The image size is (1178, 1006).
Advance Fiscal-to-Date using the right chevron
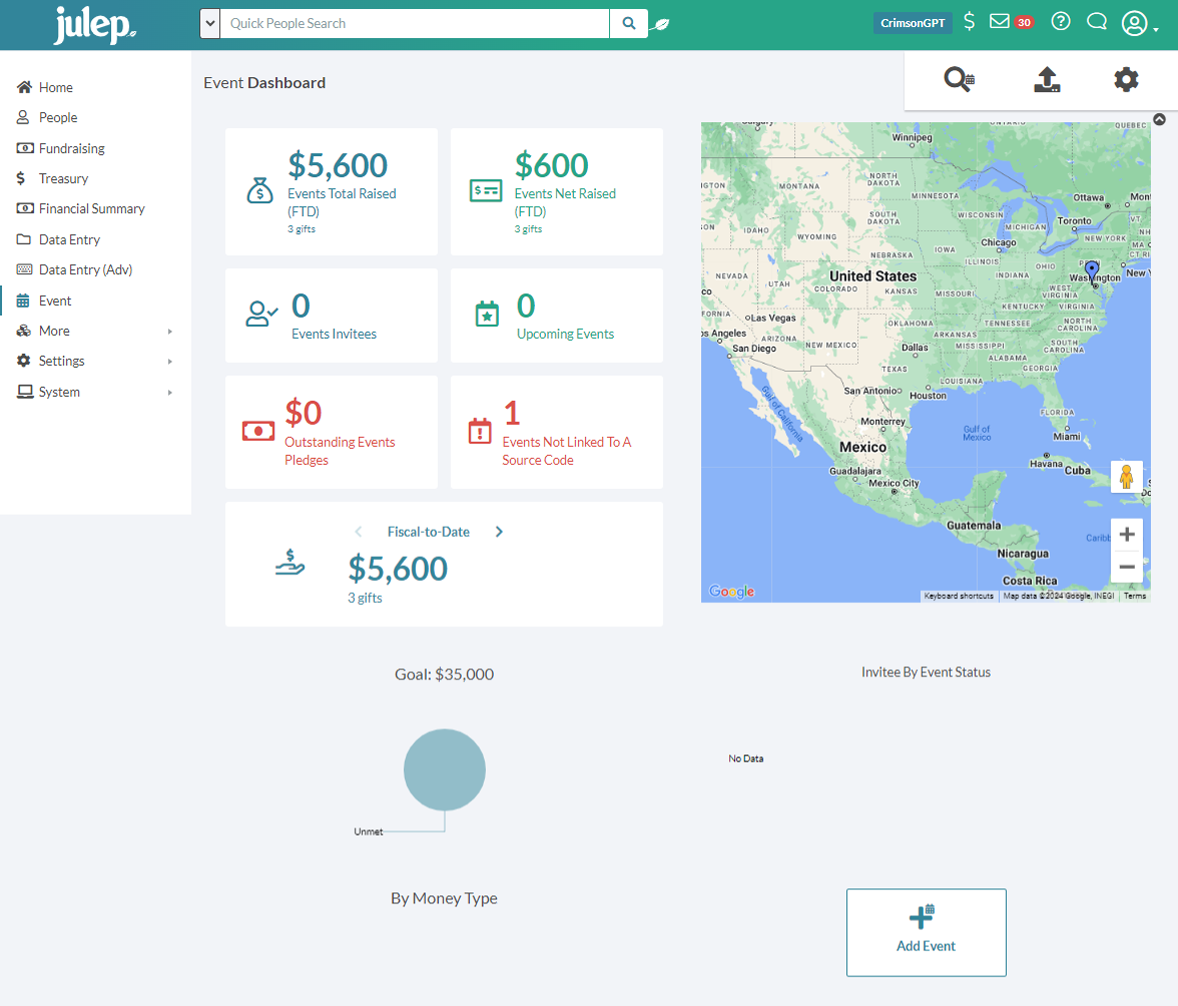click(x=499, y=532)
